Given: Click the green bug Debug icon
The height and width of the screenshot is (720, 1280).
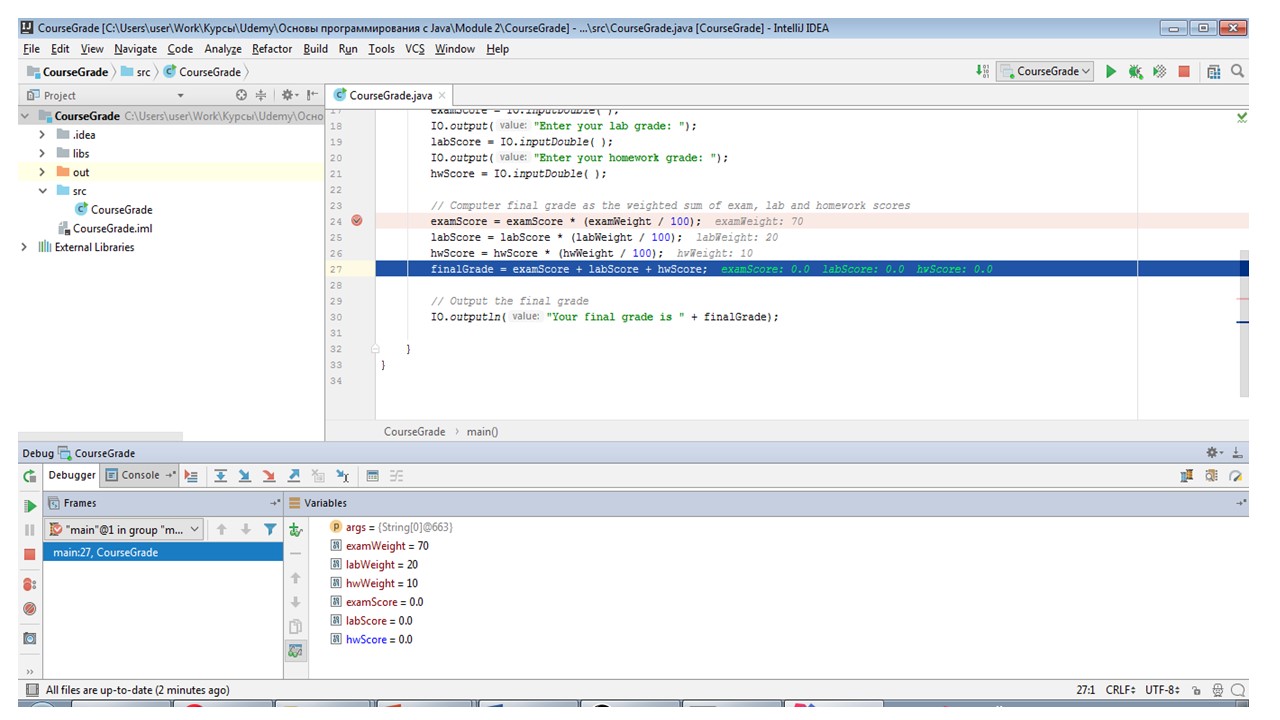Looking at the screenshot, I should point(1135,72).
